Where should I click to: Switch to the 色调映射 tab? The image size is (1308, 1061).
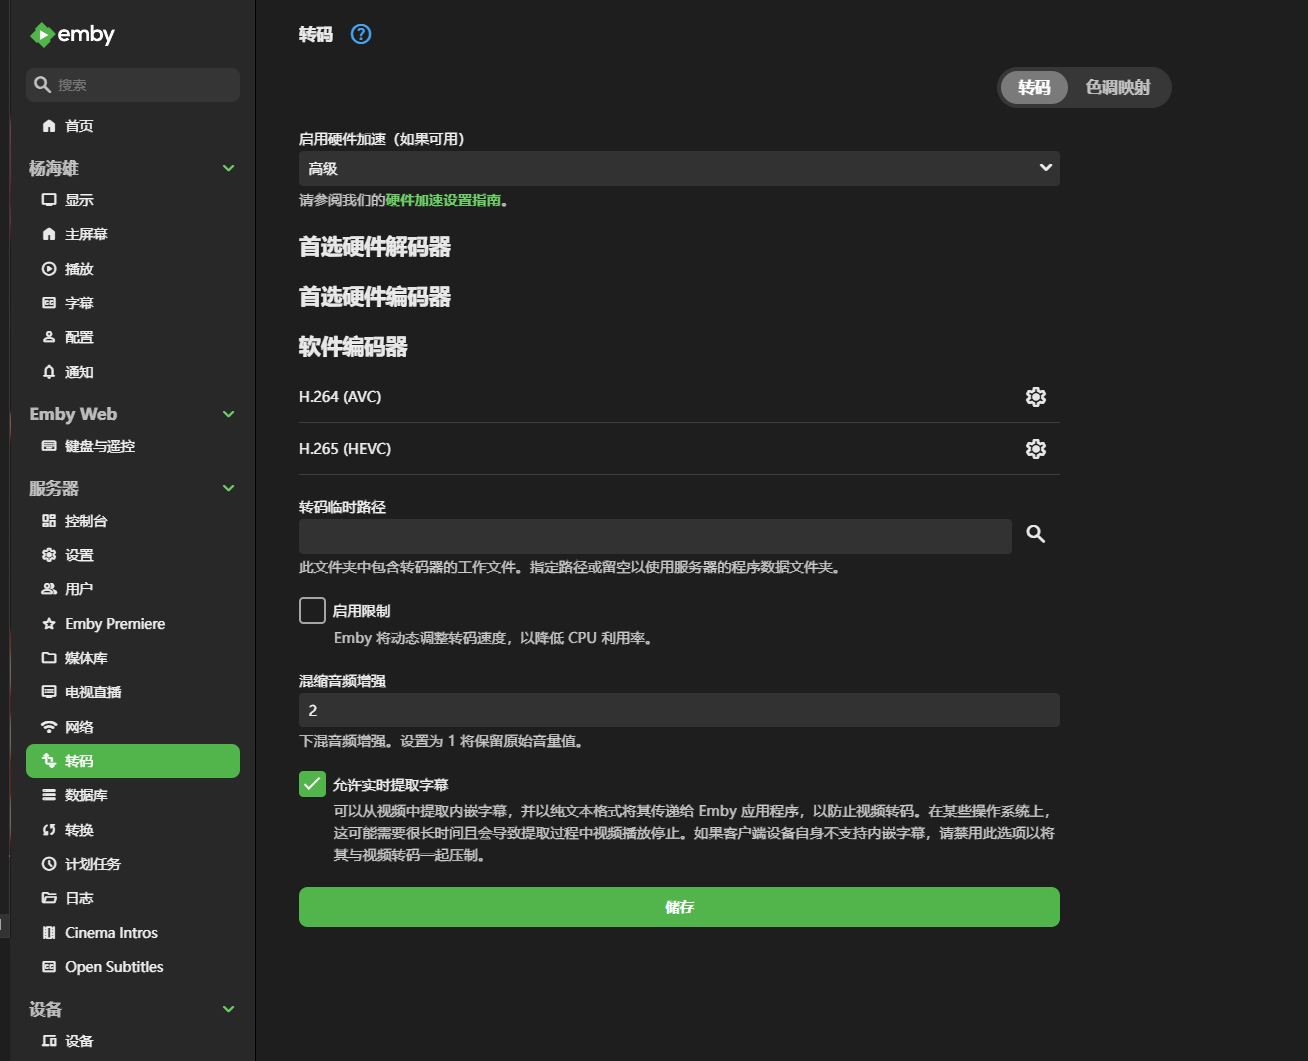point(1118,88)
